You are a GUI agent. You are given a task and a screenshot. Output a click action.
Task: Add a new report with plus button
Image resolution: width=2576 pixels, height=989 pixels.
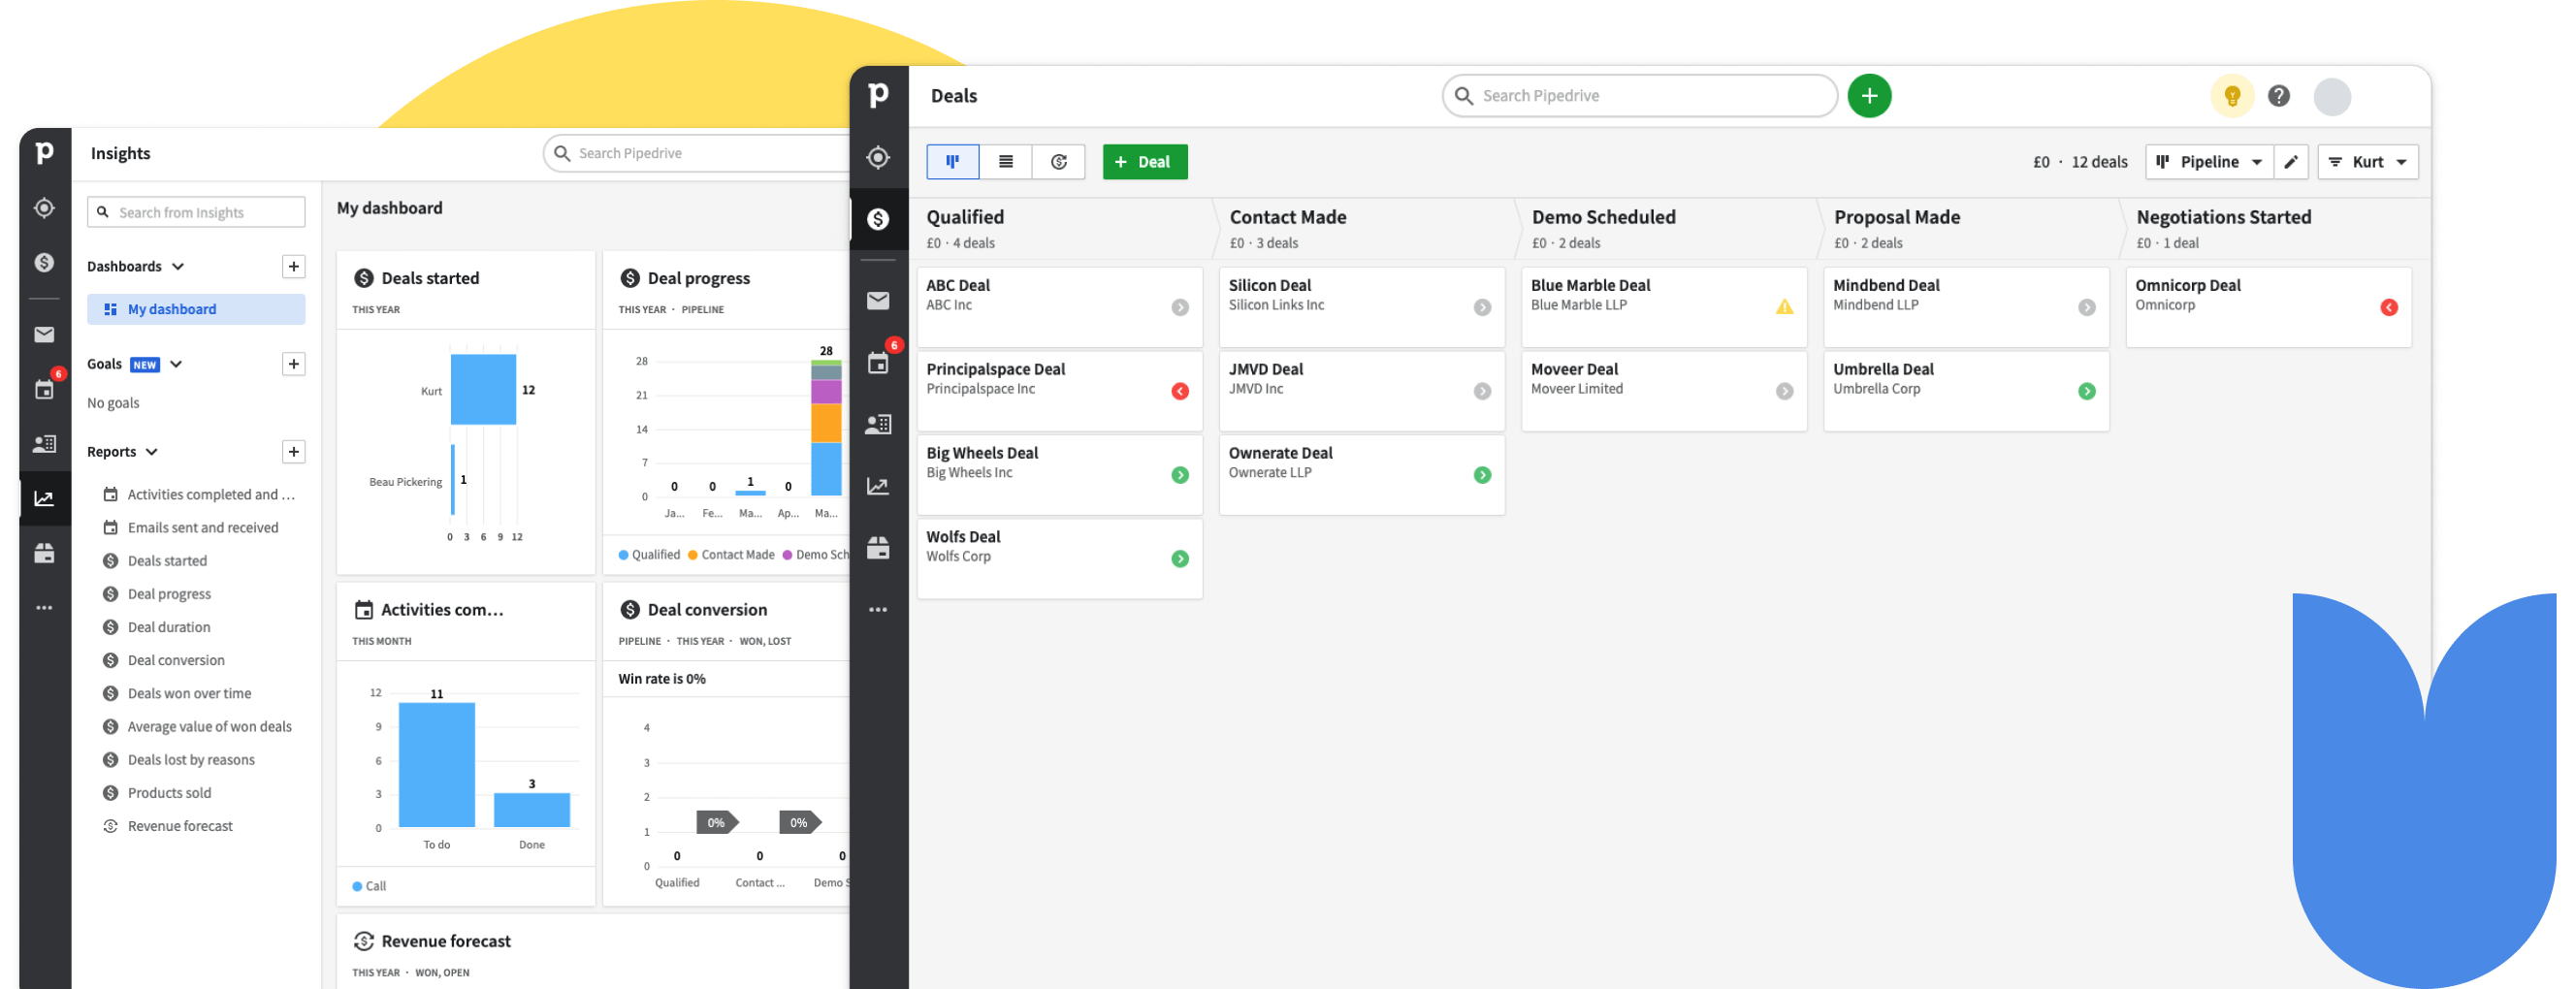(293, 452)
